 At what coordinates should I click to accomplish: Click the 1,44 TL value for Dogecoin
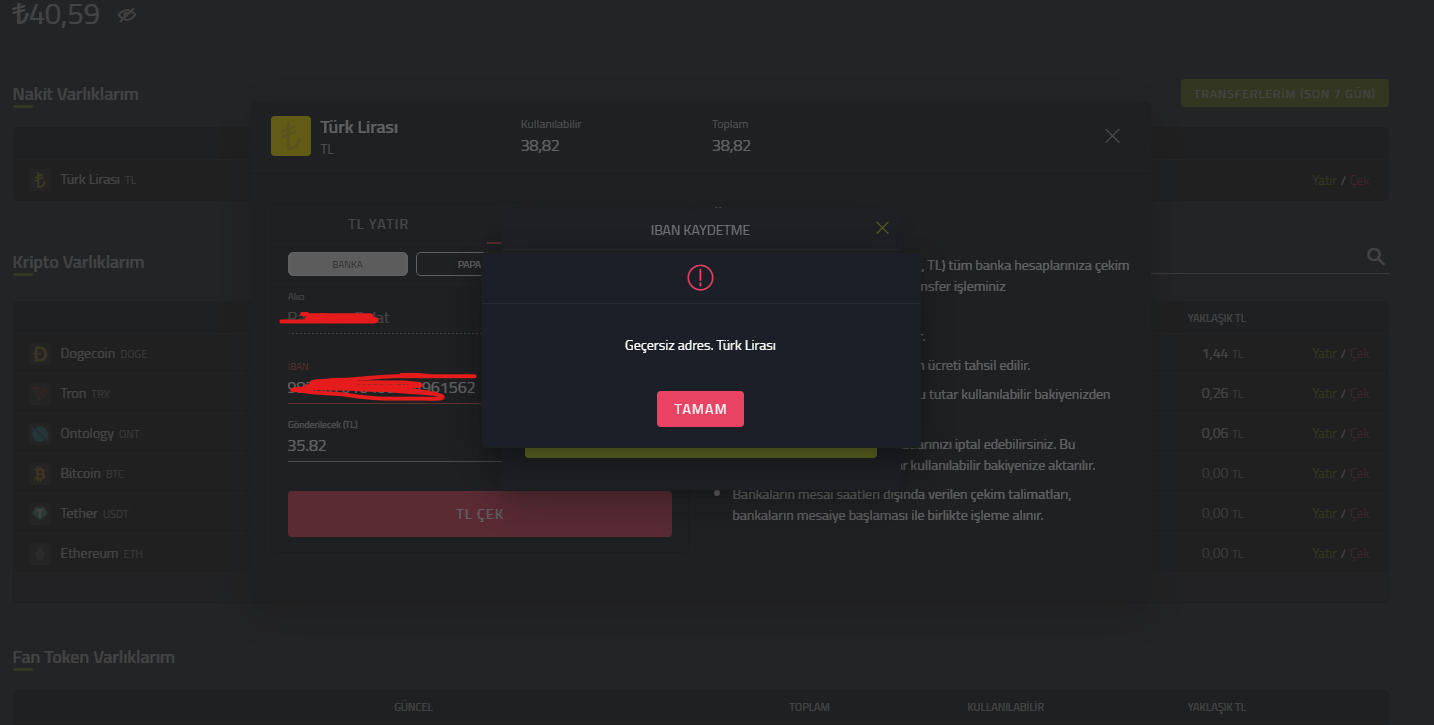(1223, 354)
